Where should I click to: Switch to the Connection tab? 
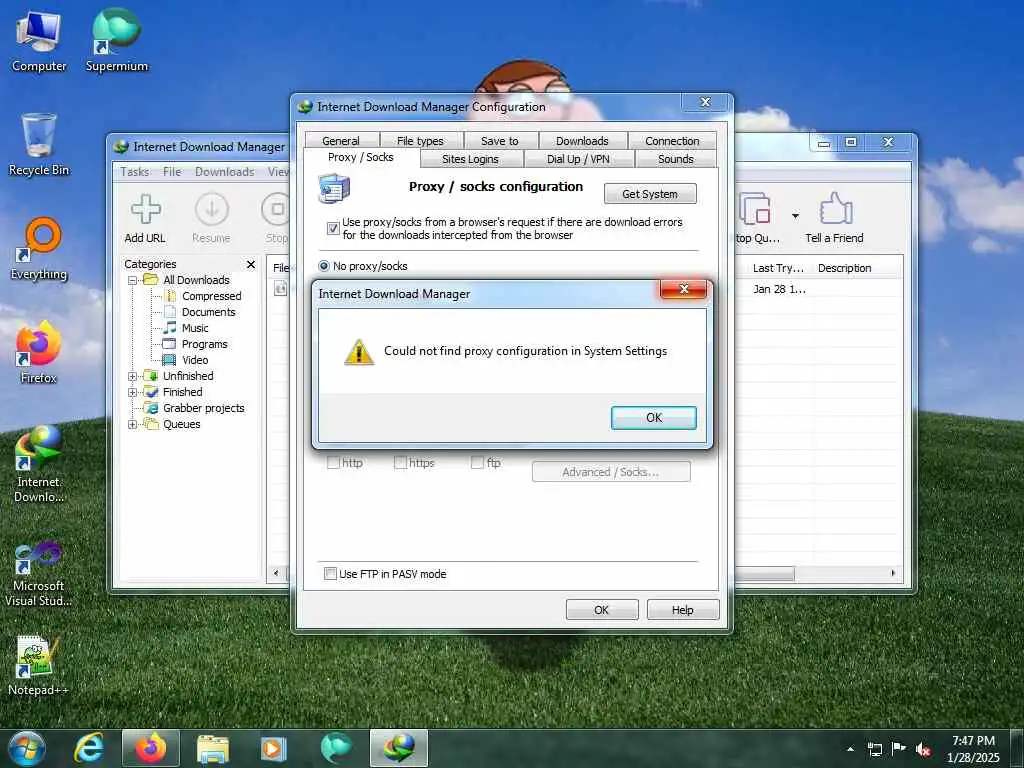672,140
